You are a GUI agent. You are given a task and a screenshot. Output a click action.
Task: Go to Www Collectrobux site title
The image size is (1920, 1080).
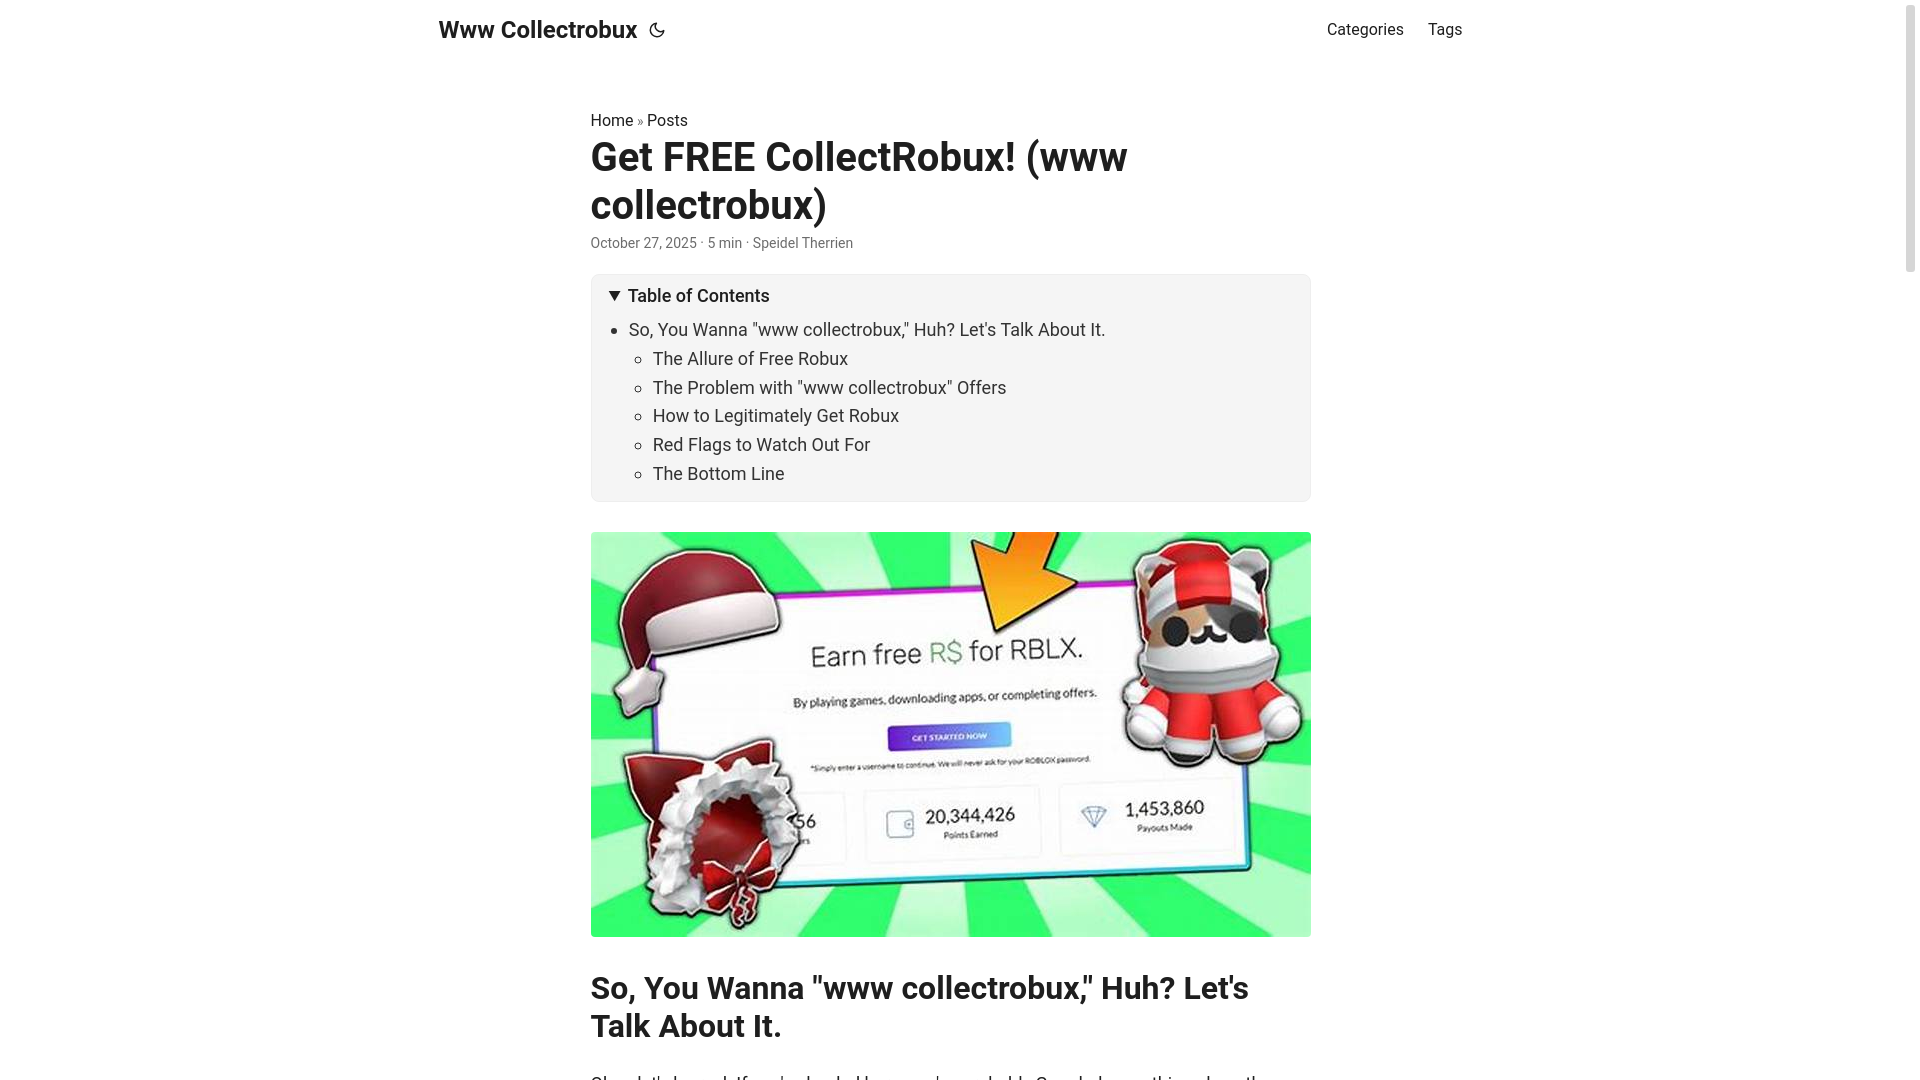tap(538, 30)
